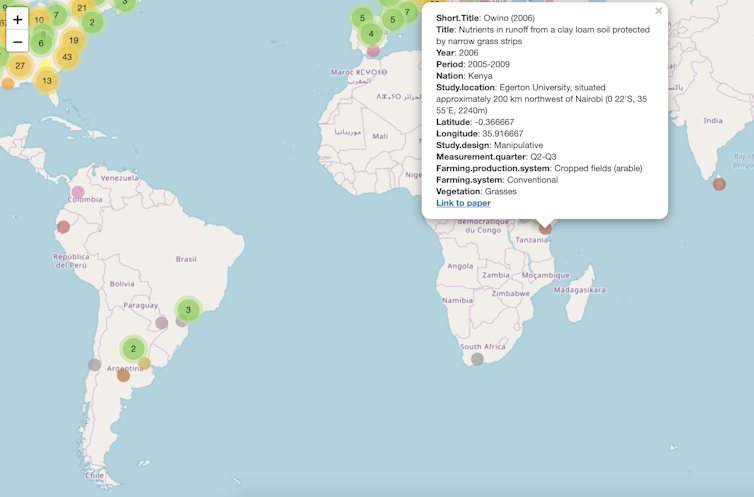Expand the orange cluster labeled 13
Viewport: 754px width, 497px height.
pyautogui.click(x=47, y=80)
